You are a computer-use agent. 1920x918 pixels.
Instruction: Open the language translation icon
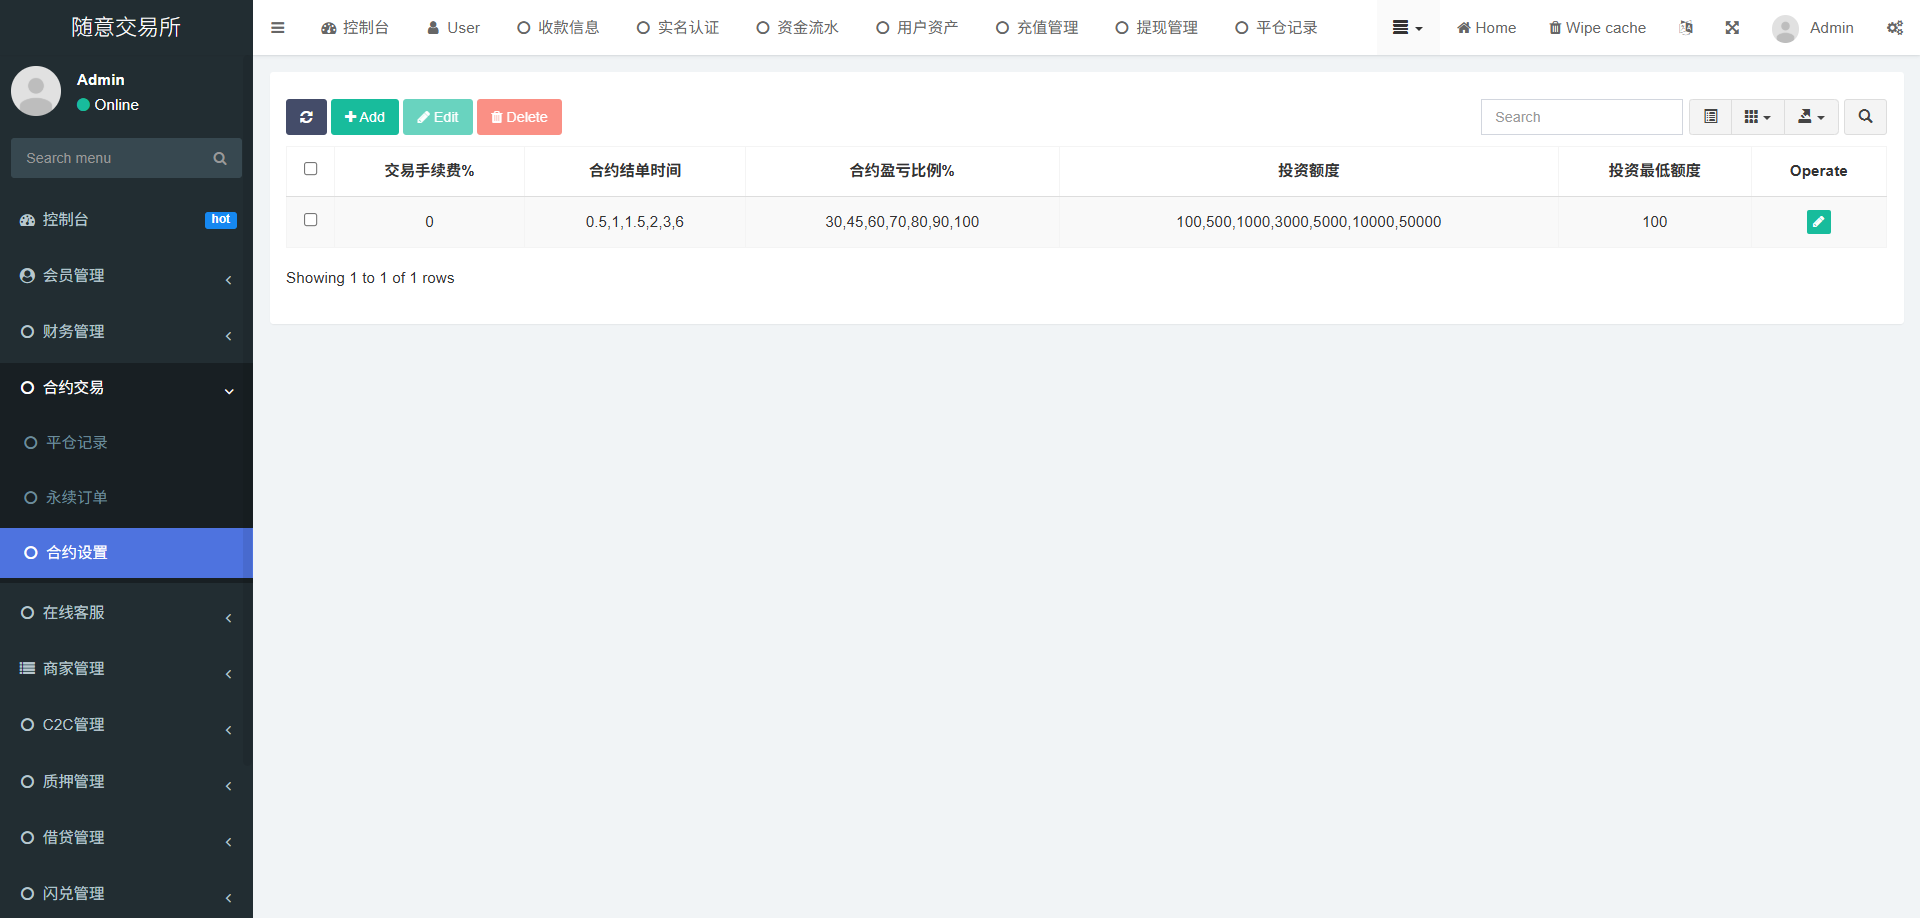[1686, 28]
